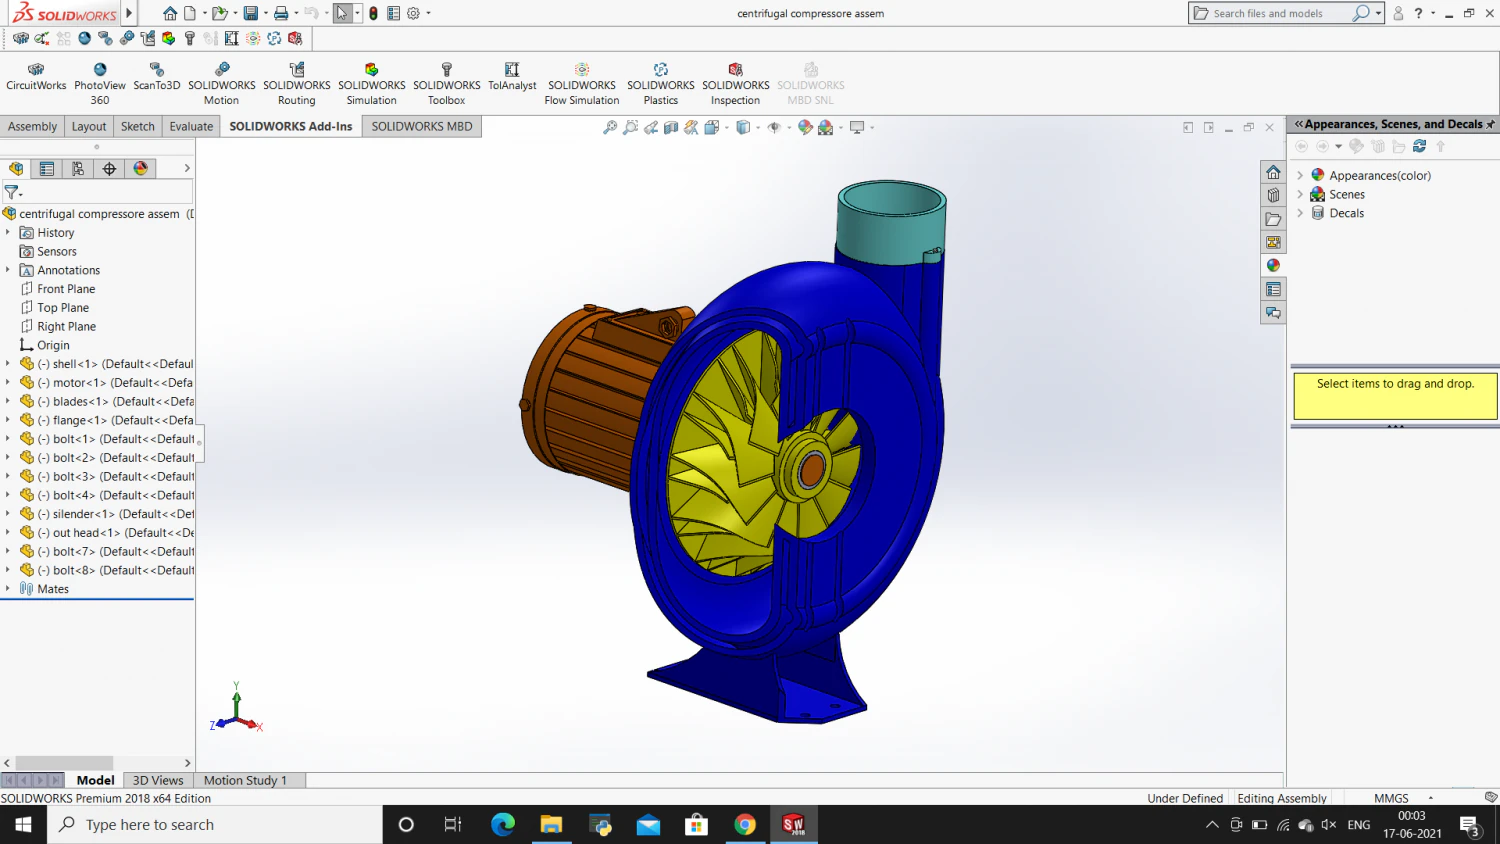
Task: Switch to Motion Study 1
Action: pyautogui.click(x=245, y=780)
